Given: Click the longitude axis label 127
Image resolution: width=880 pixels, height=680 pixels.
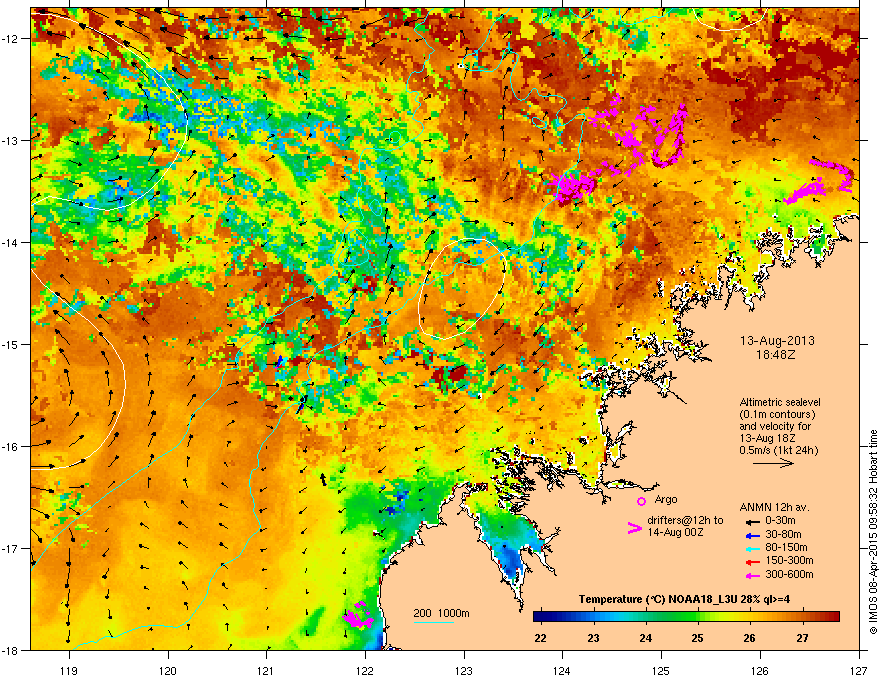Looking at the screenshot, I should [x=859, y=670].
